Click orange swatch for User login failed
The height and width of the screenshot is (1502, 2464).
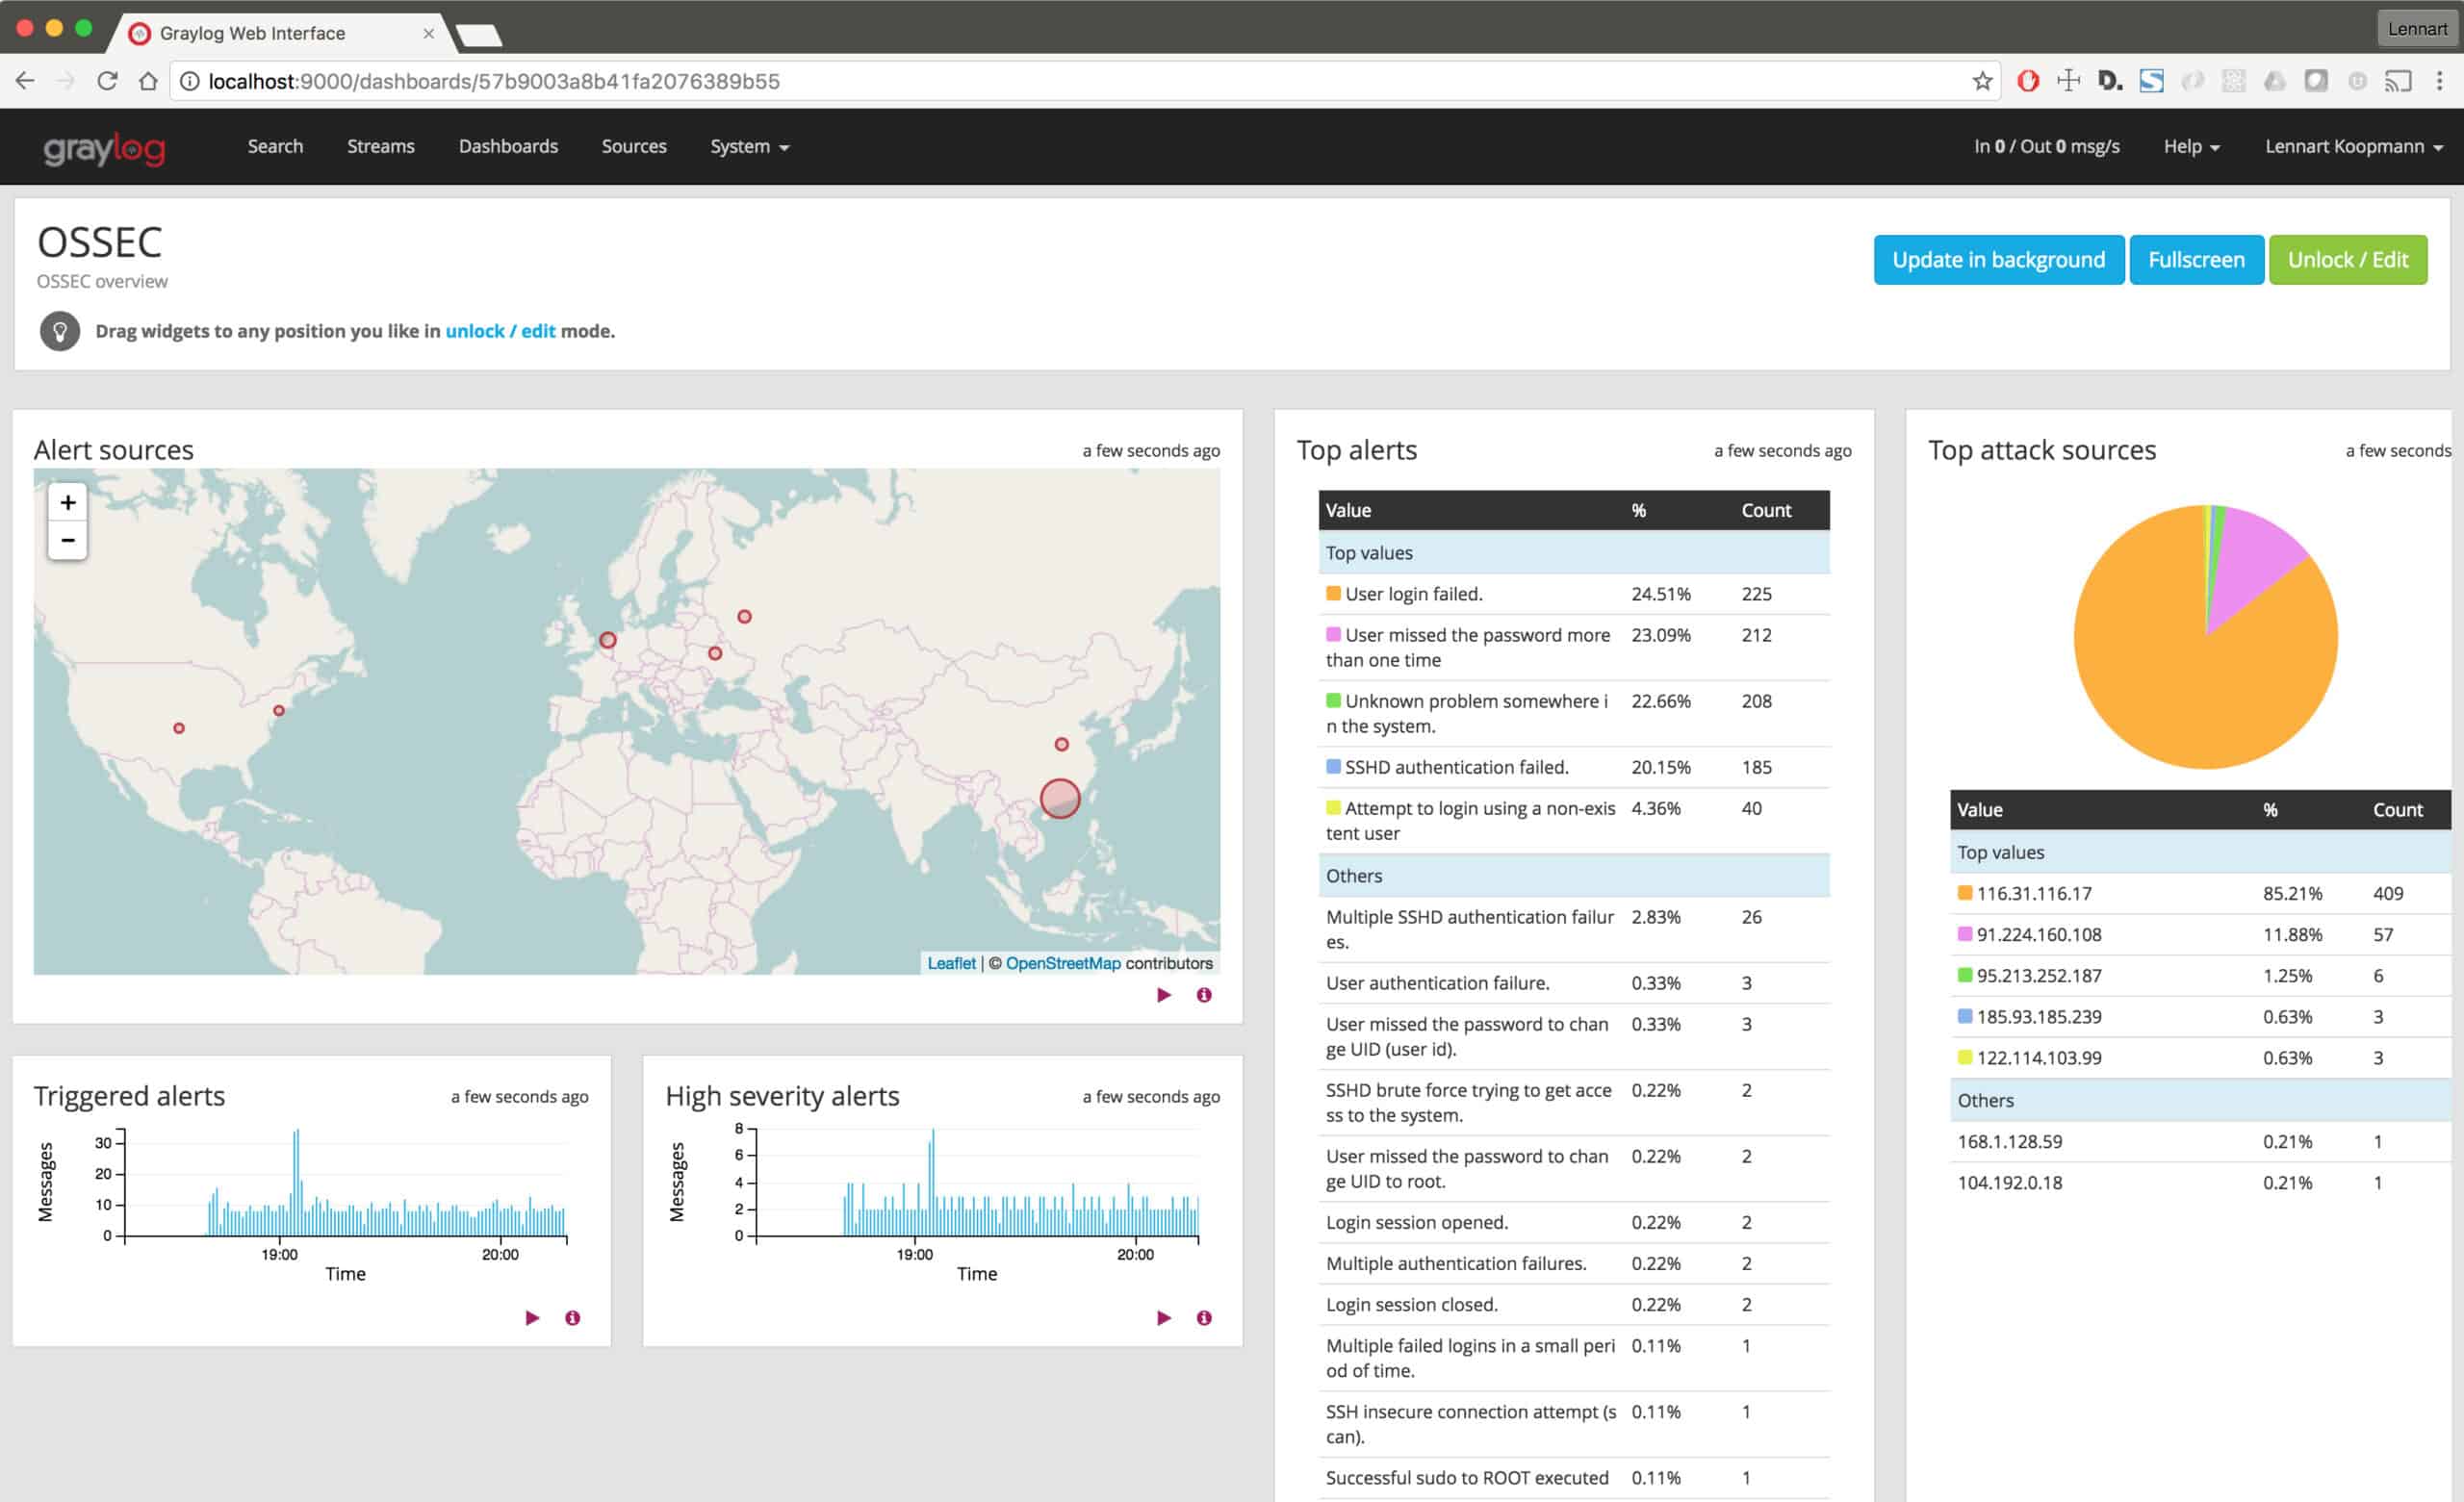point(1333,593)
